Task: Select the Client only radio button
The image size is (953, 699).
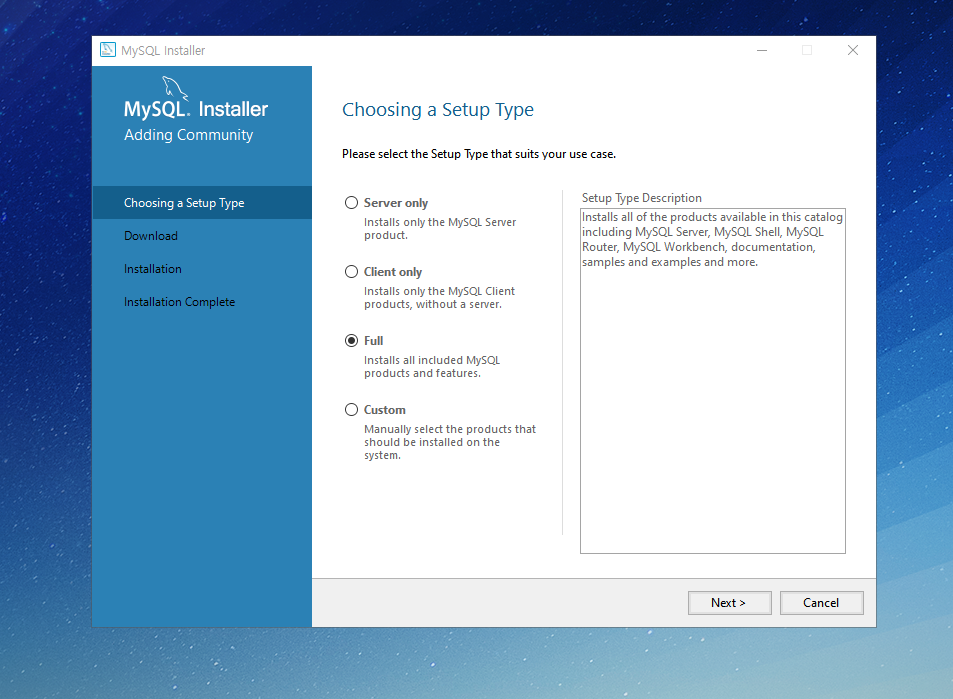Action: pyautogui.click(x=351, y=272)
